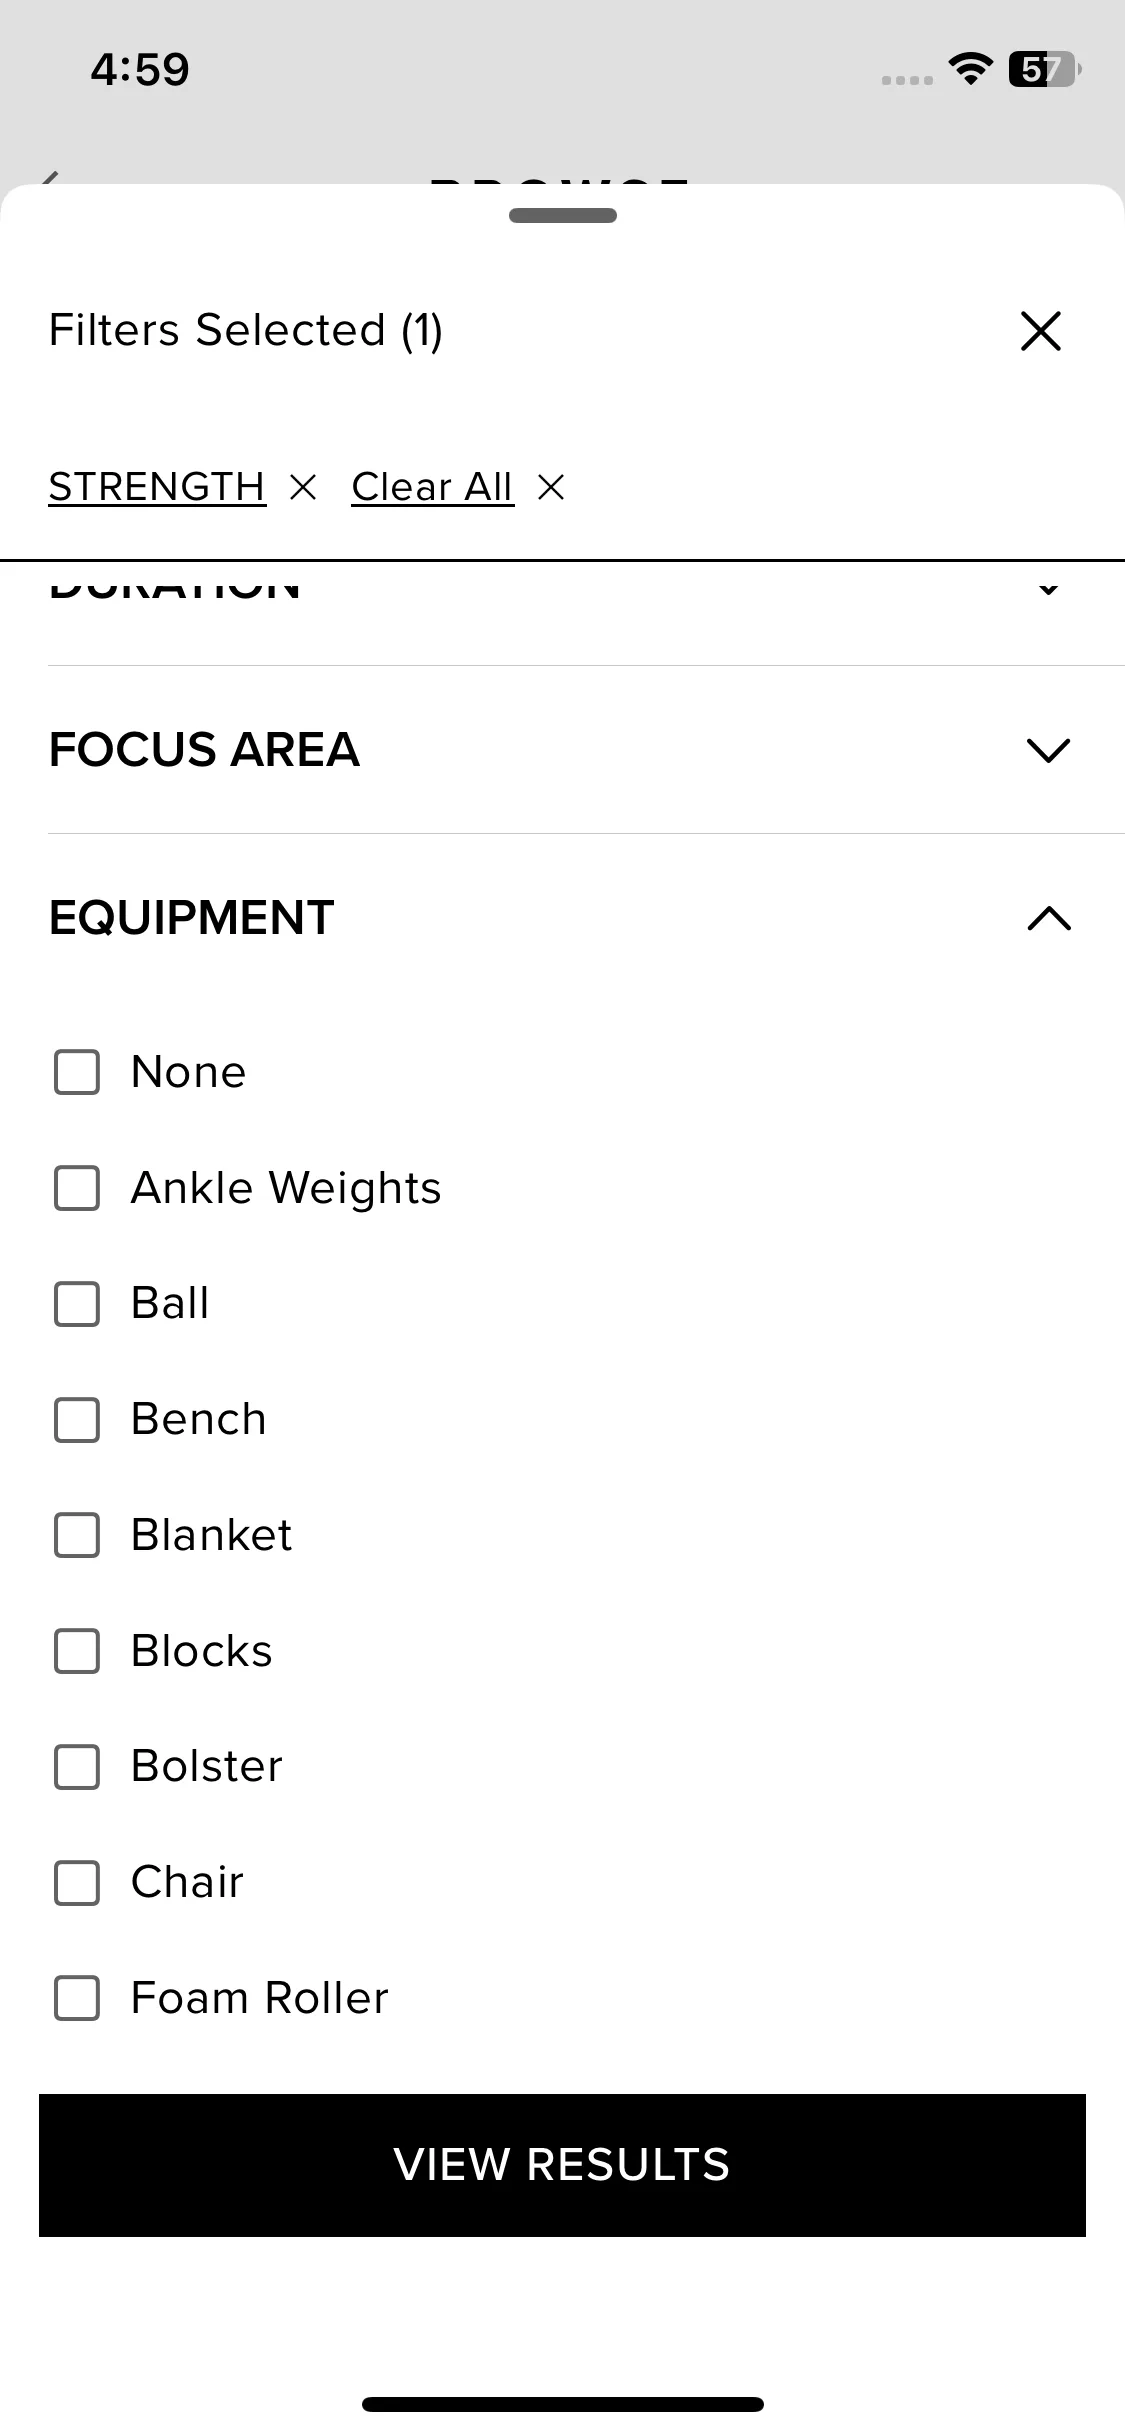This screenshot has height=2436, width=1125.
Task: Toggle the Blanket checkbox
Action: pos(77,1535)
